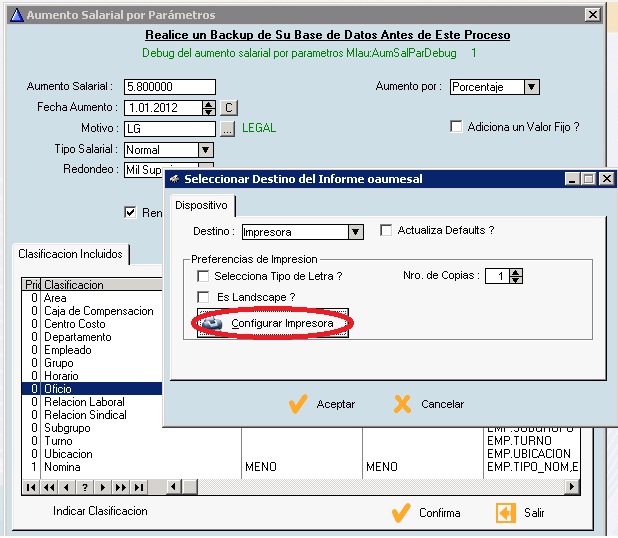Screen dimensions: 618x538
Task: Select the Dispositivo tab
Action: click(203, 205)
